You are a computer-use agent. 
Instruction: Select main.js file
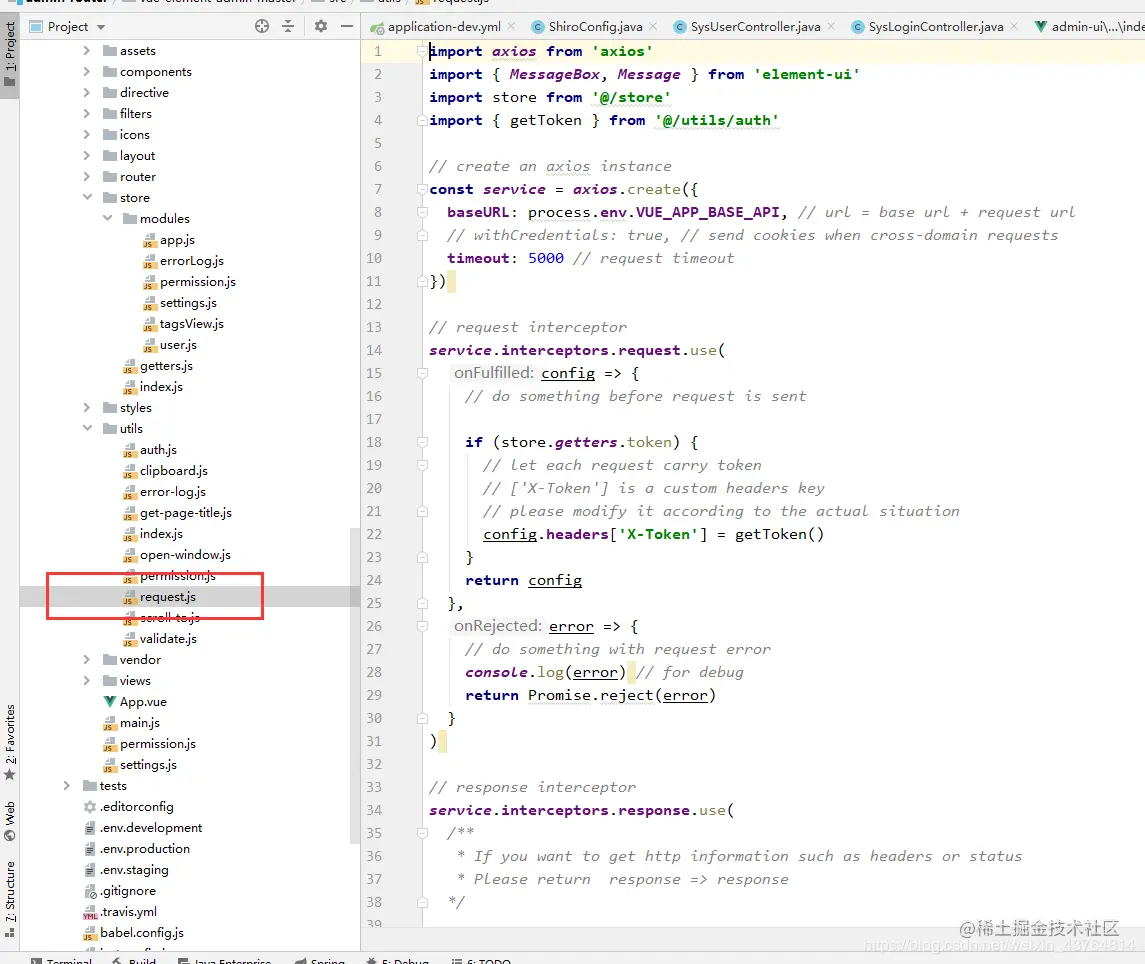coord(139,723)
